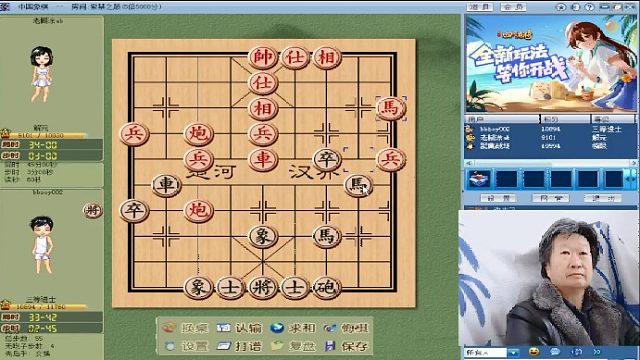Click the star favorite icon in title bar
Viewport: 640px width, 360px height.
pyautogui.click(x=561, y=7)
